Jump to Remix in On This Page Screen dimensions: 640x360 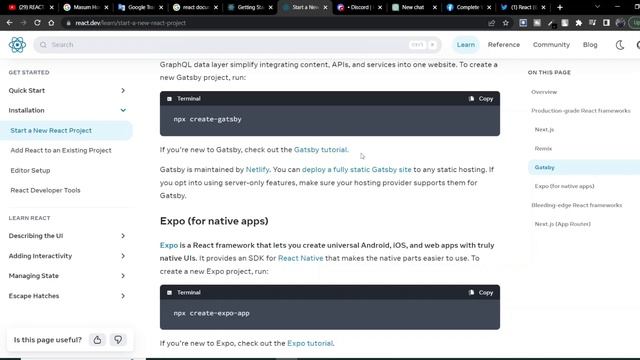pos(543,149)
